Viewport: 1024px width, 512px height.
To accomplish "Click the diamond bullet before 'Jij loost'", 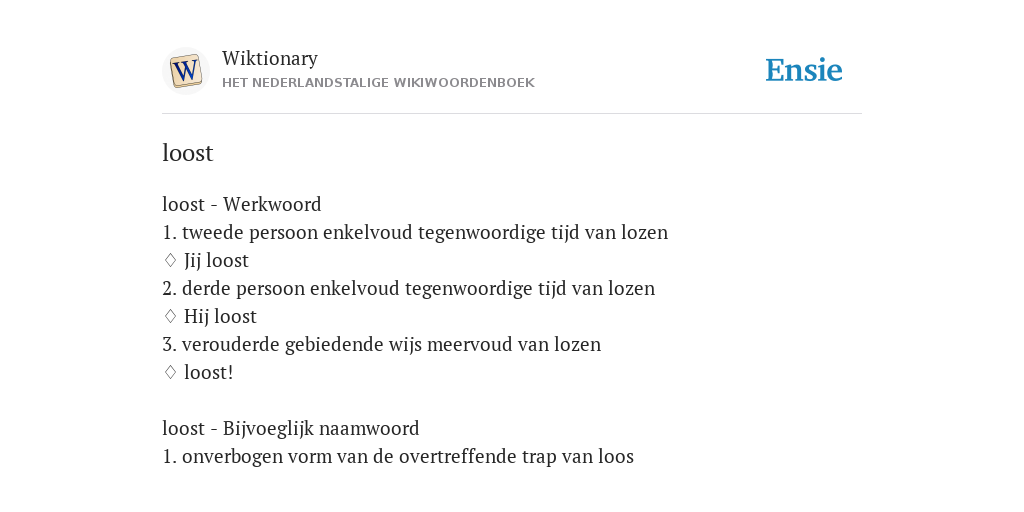I will [170, 261].
